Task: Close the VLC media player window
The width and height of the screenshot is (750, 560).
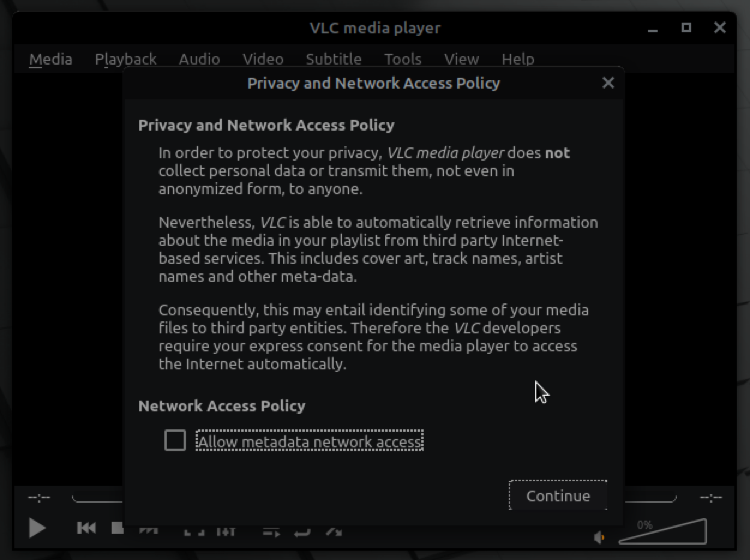Action: [720, 28]
